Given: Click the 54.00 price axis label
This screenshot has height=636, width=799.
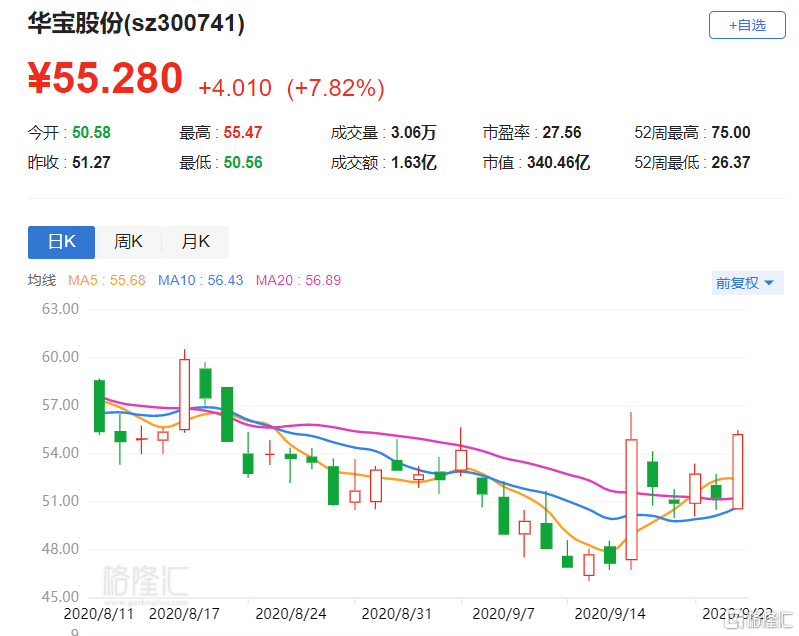Looking at the screenshot, I should pyautogui.click(x=60, y=453).
